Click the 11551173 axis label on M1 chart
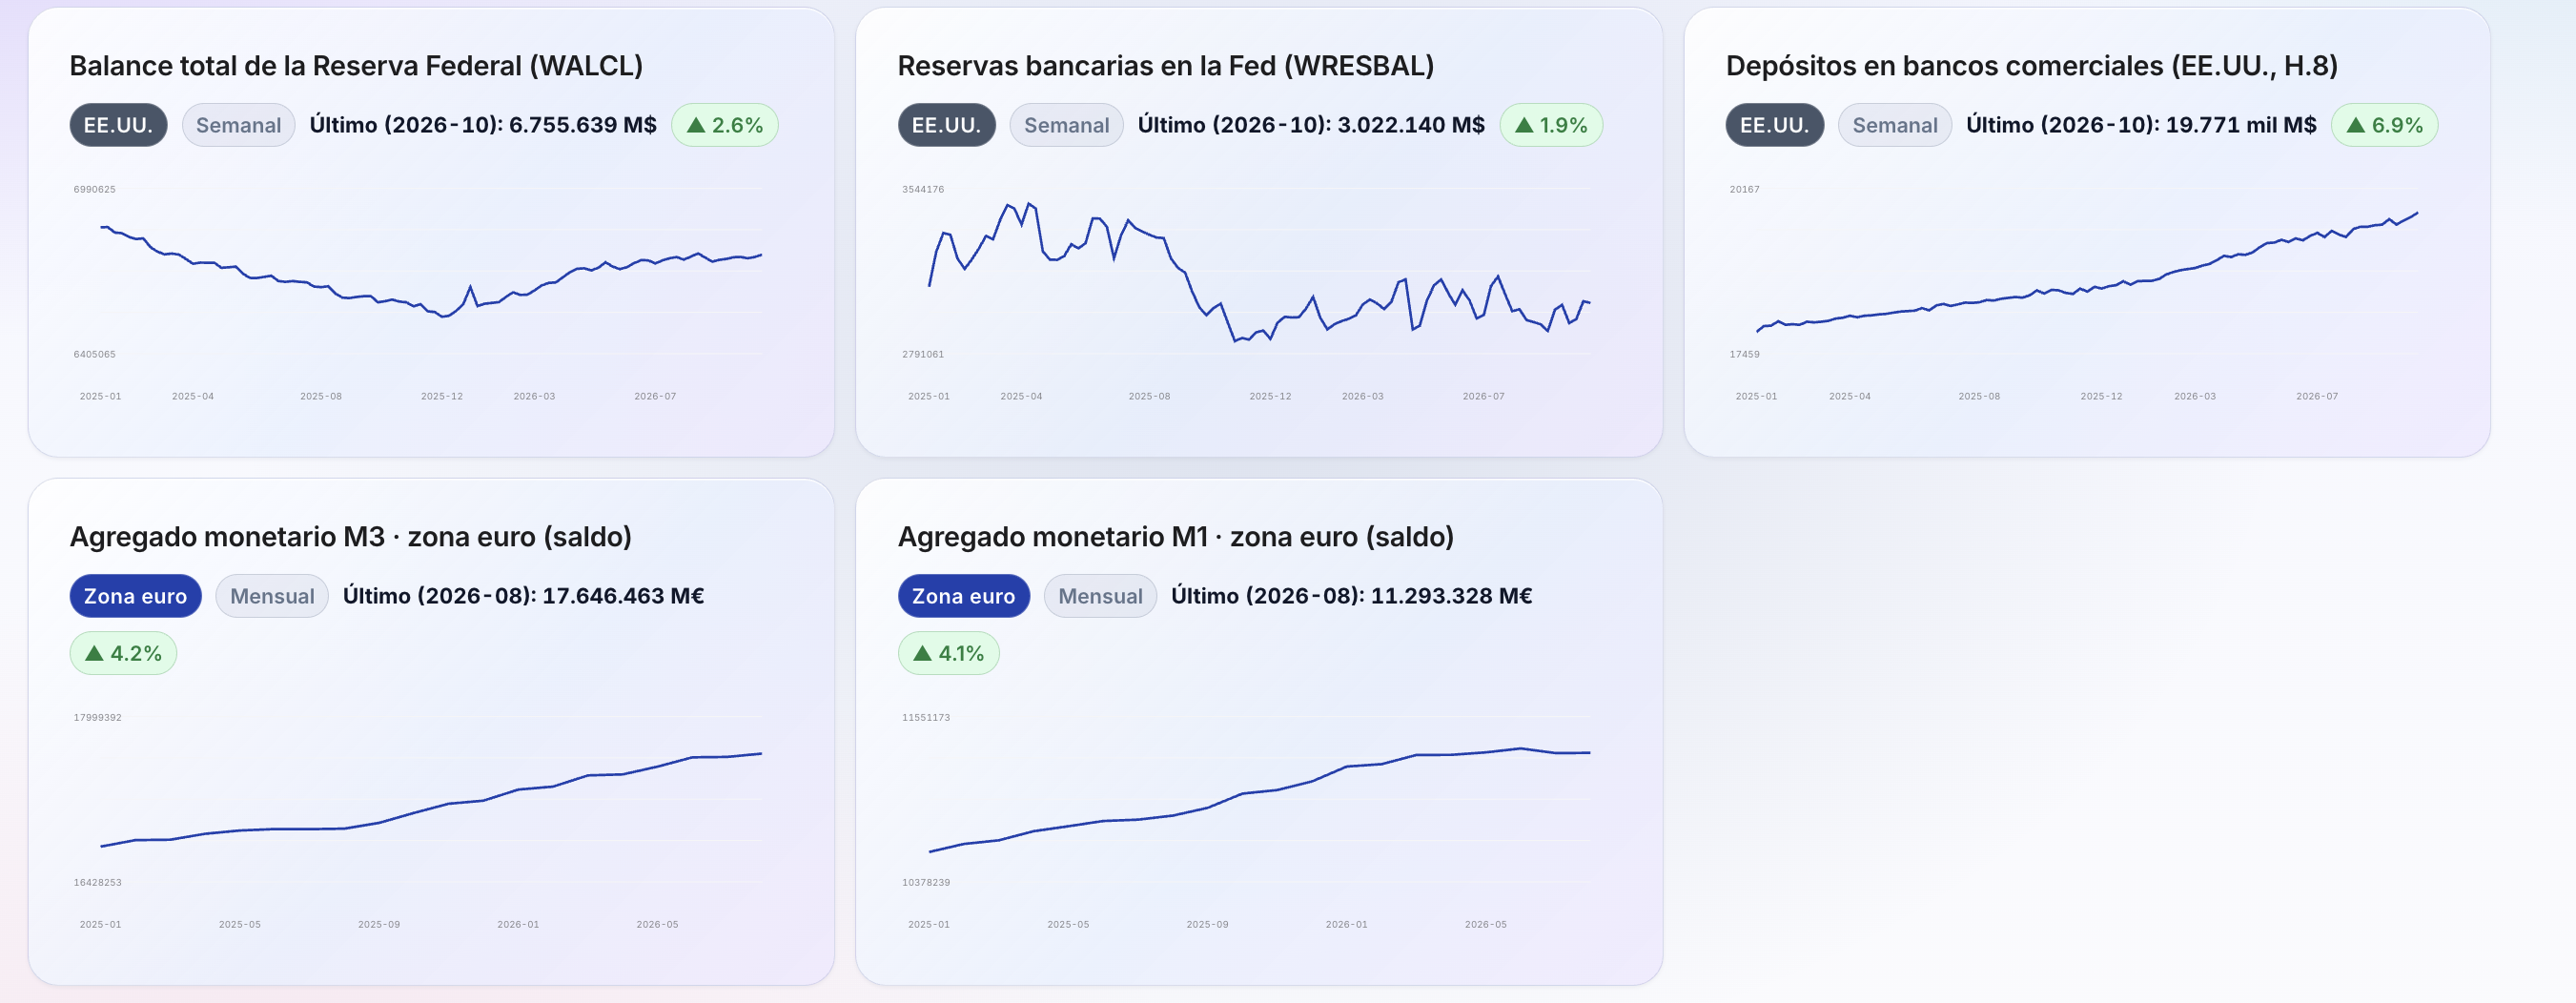This screenshot has width=2576, height=1003. (x=925, y=717)
